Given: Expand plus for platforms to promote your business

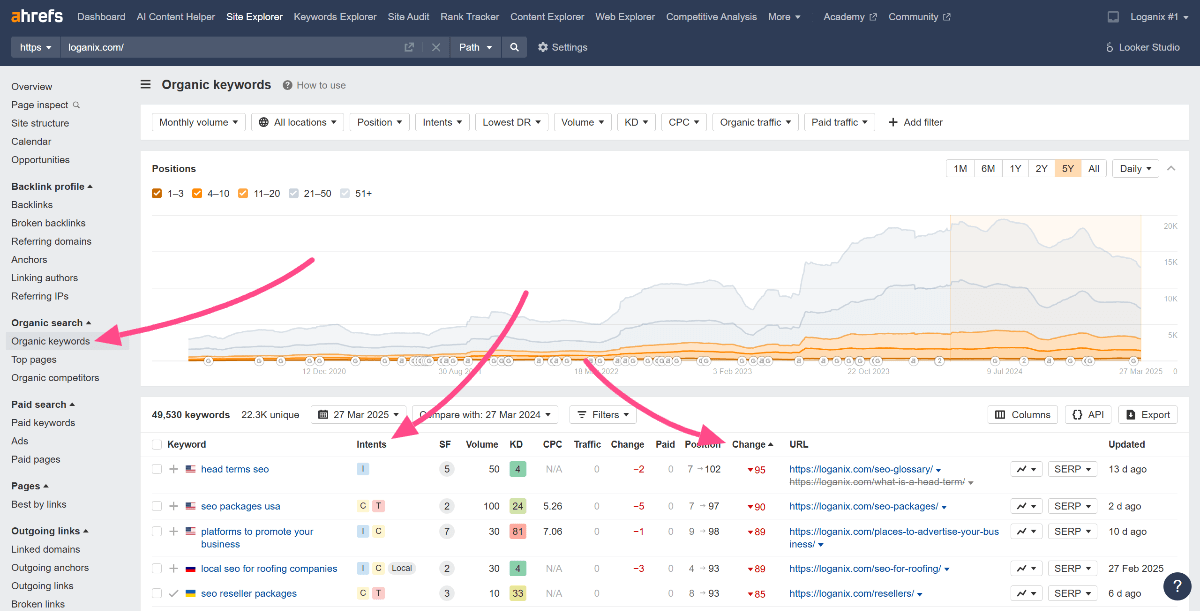Looking at the screenshot, I should (x=174, y=531).
